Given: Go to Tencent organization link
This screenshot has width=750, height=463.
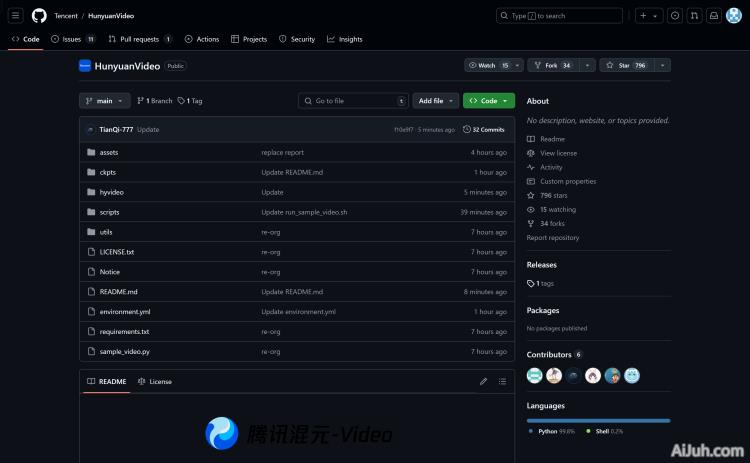Looking at the screenshot, I should click(x=66, y=16).
